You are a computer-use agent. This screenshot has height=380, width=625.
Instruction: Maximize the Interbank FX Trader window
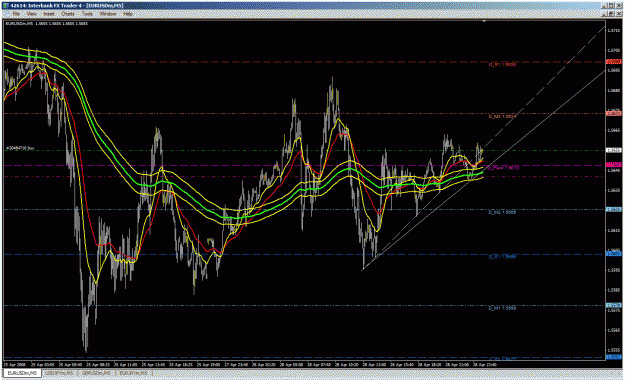[x=611, y=6]
